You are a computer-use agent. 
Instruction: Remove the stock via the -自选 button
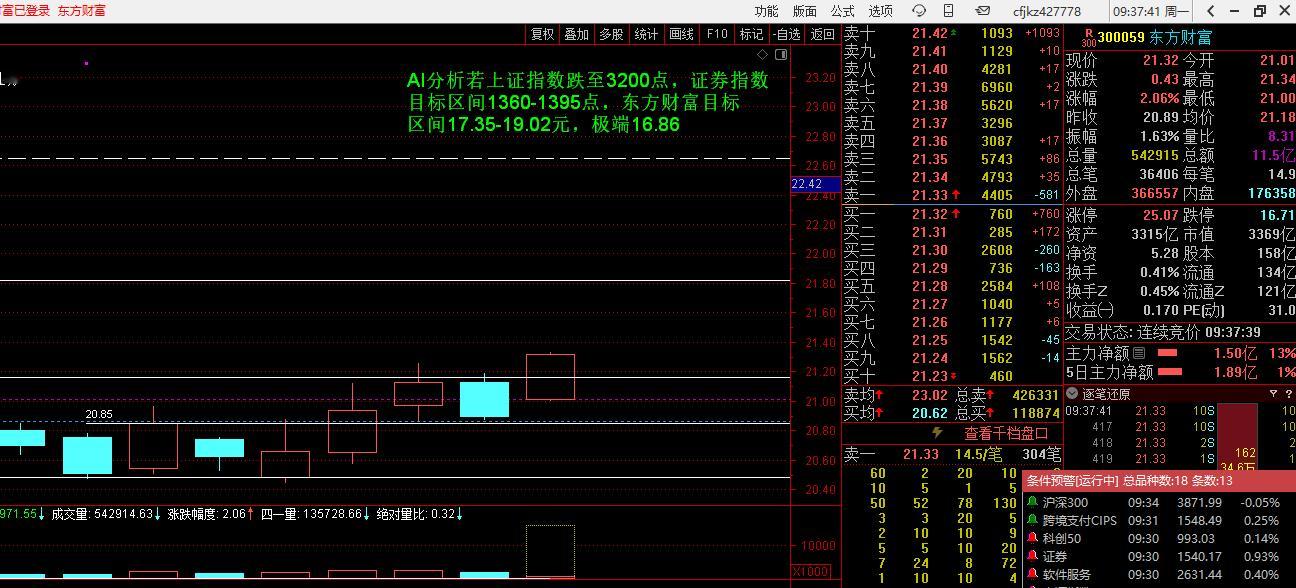coord(786,34)
